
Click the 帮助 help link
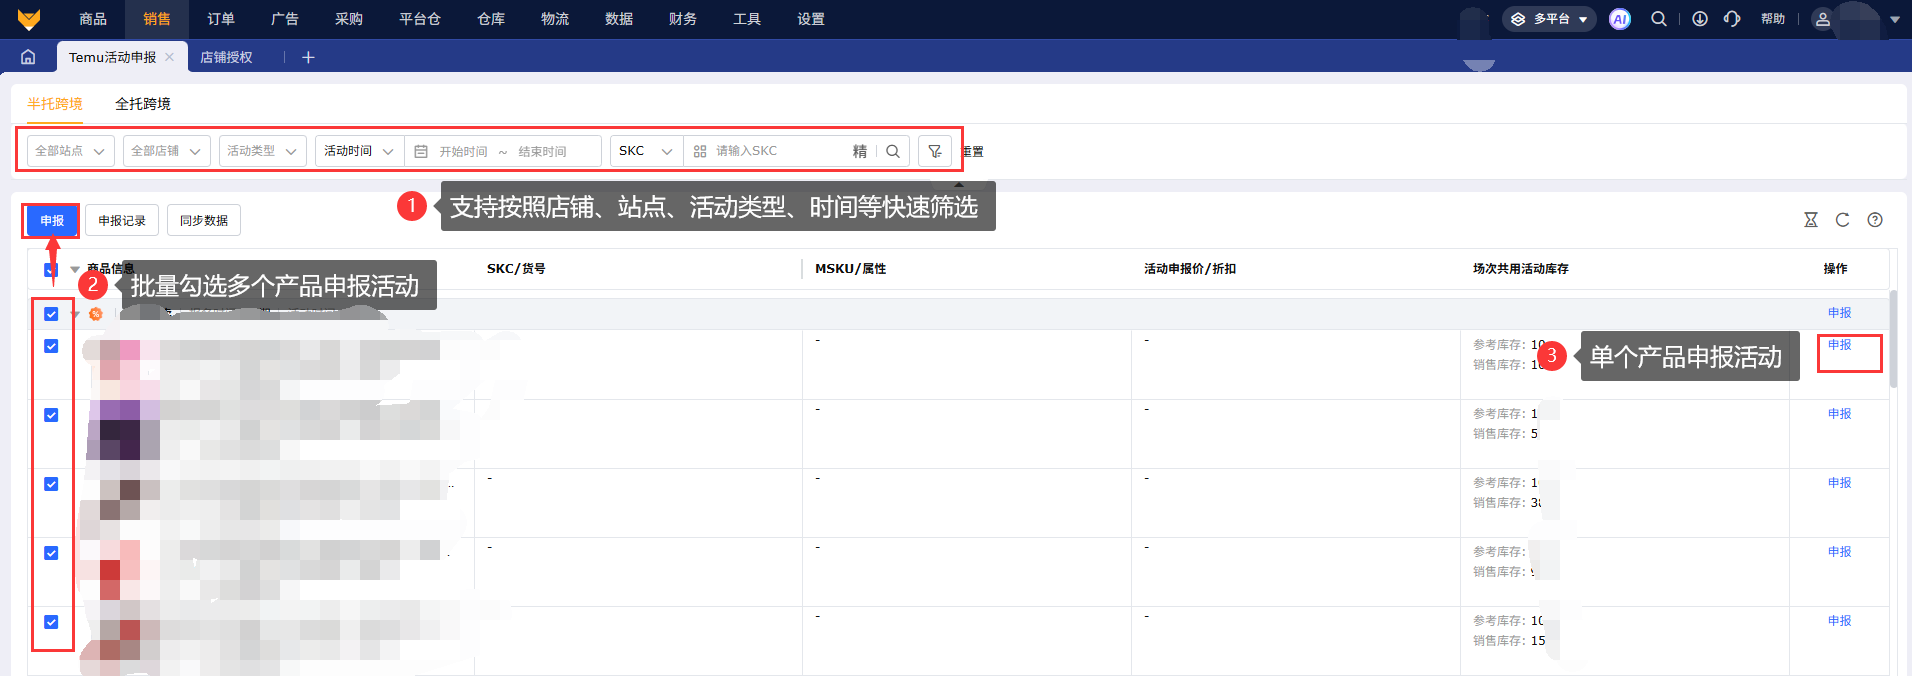[x=1773, y=19]
